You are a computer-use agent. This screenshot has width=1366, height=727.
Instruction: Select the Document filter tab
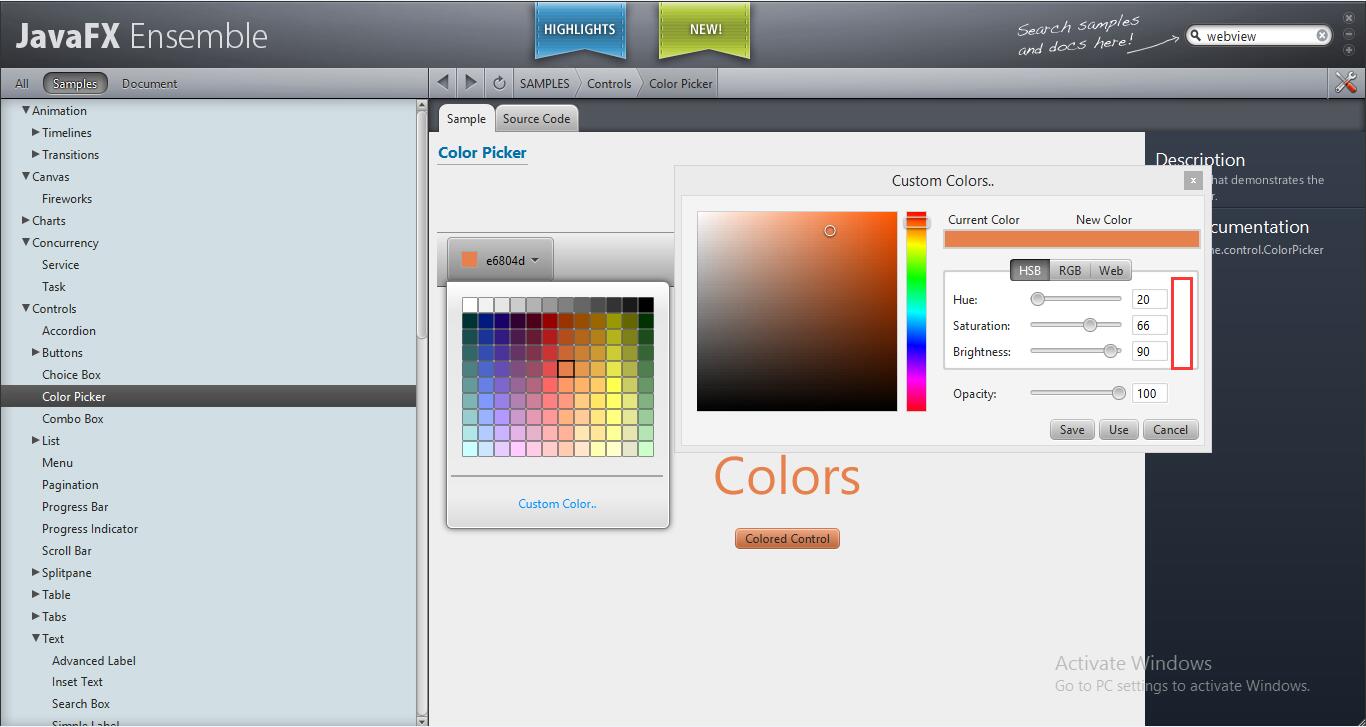pyautogui.click(x=149, y=84)
